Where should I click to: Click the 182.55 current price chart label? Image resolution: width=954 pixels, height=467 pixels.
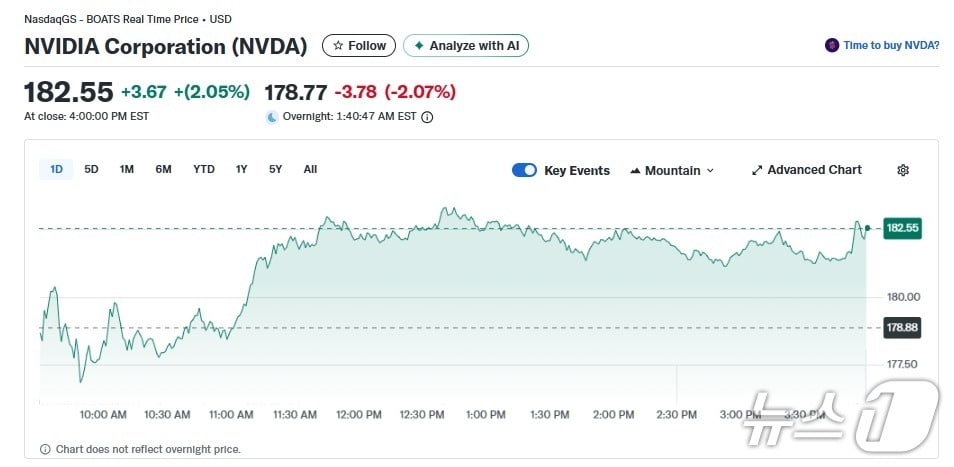point(901,228)
